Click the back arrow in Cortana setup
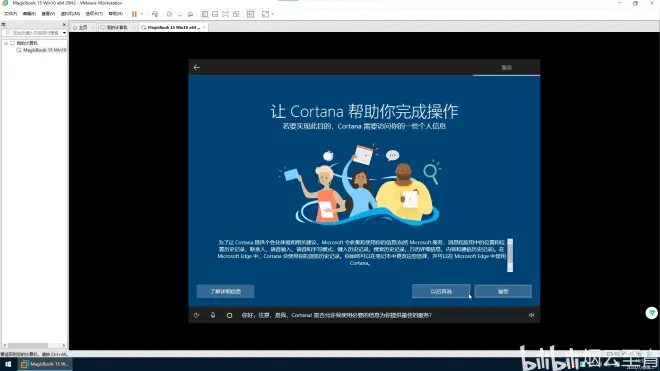The width and height of the screenshot is (660, 371). [197, 67]
